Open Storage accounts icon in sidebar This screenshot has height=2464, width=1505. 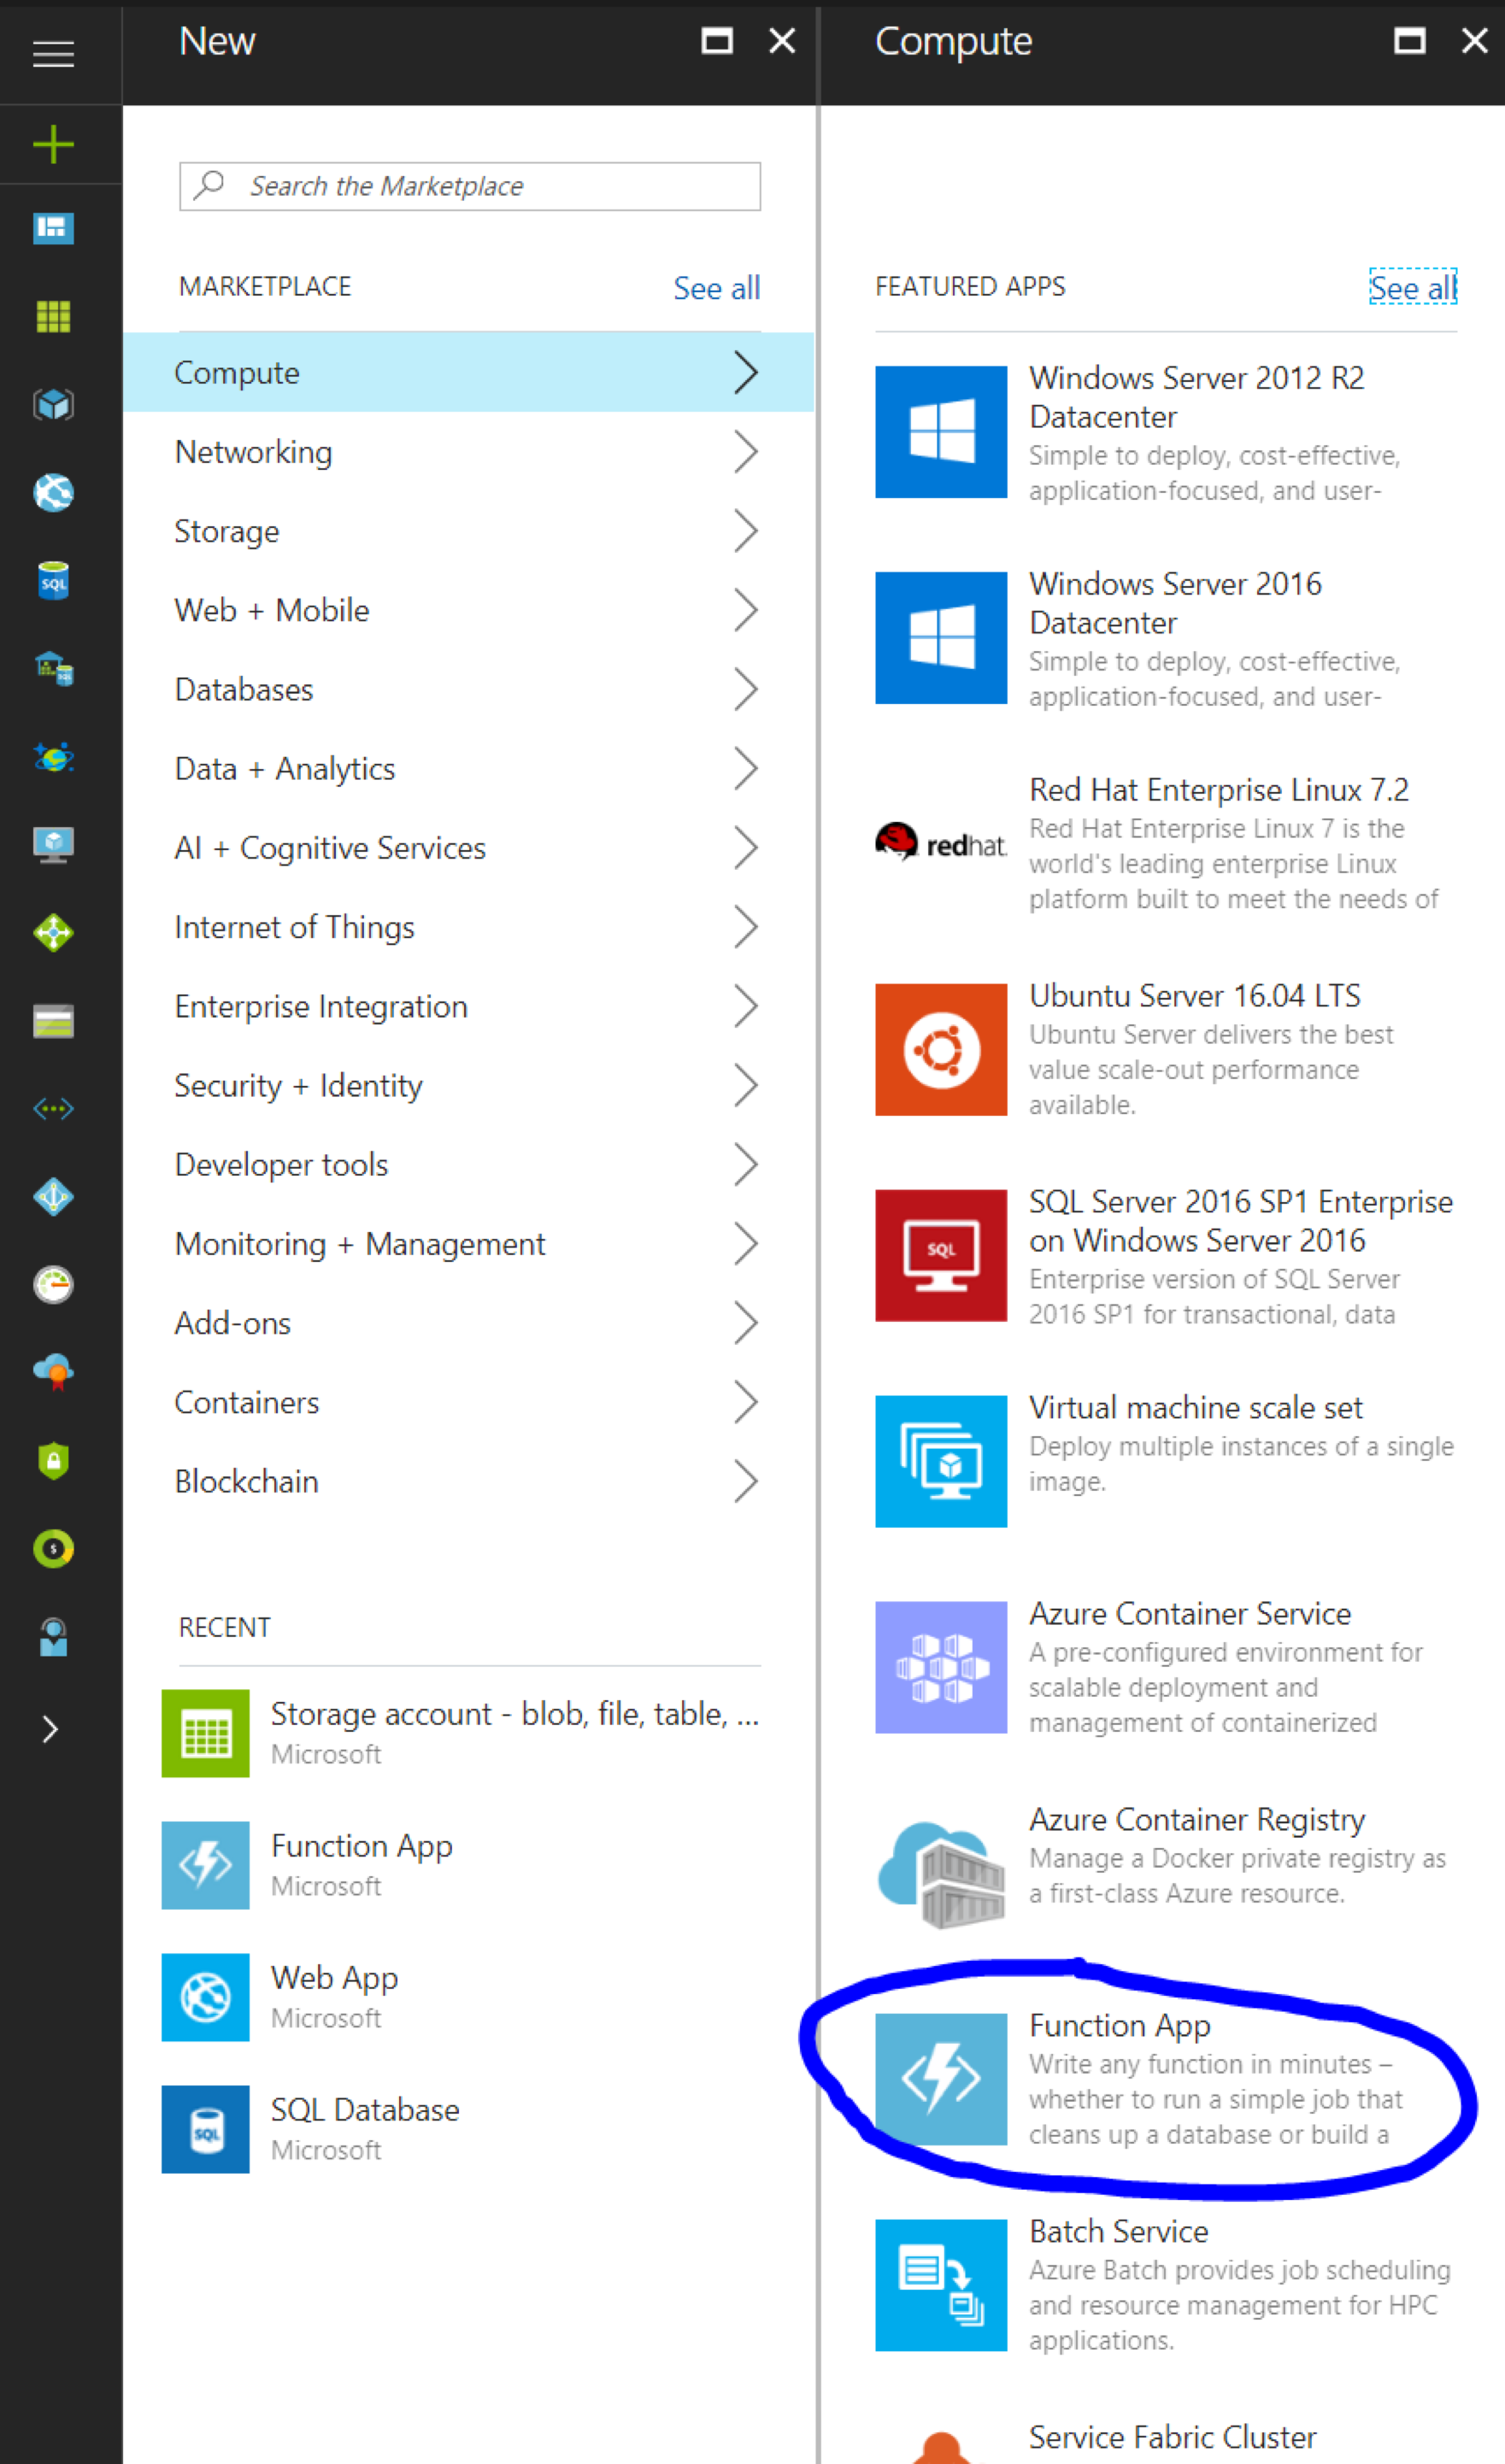(53, 1021)
